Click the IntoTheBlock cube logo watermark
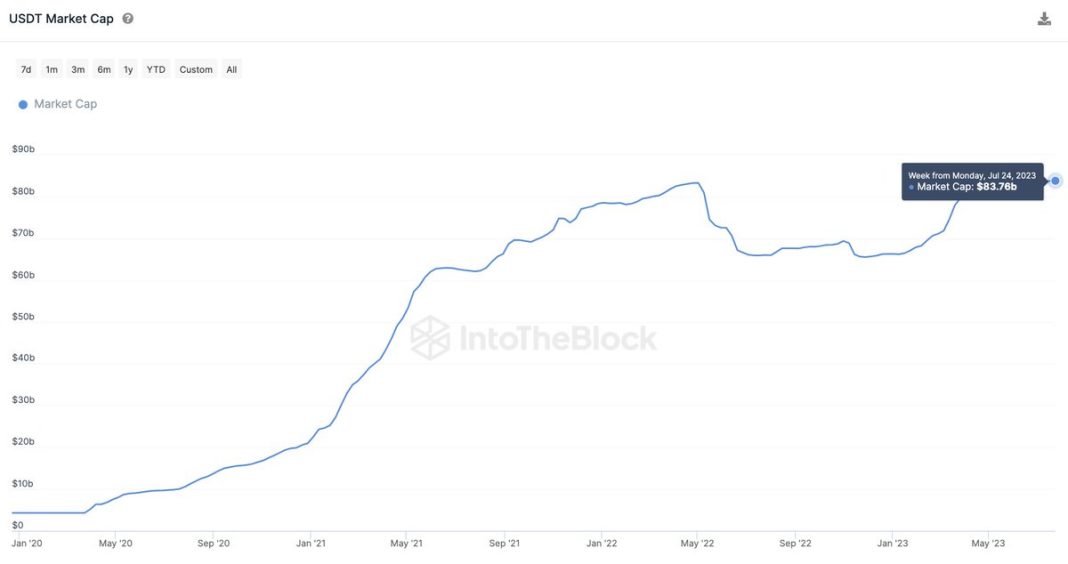 (x=430, y=337)
